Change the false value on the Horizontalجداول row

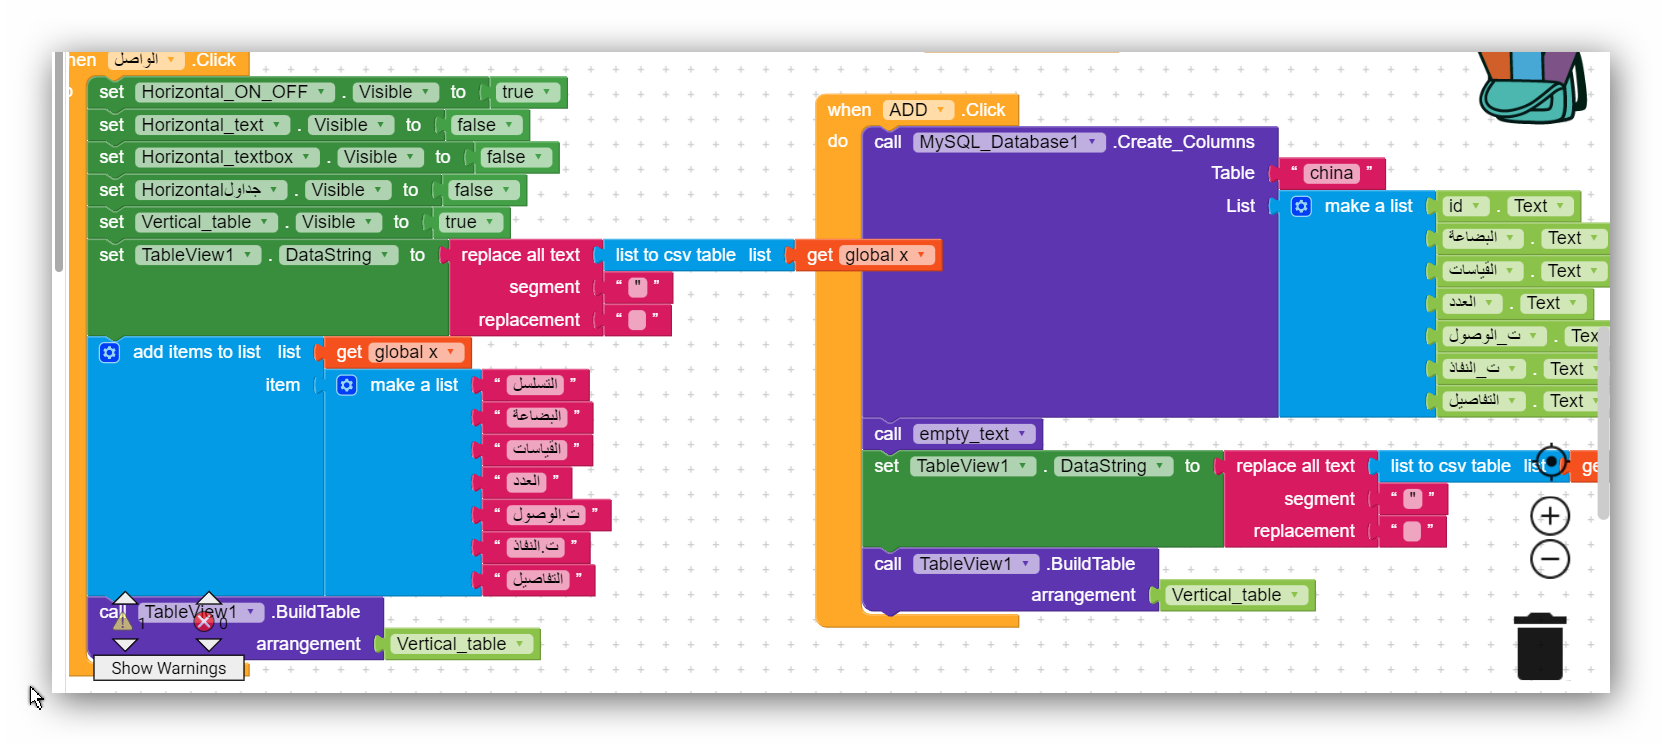point(483,190)
